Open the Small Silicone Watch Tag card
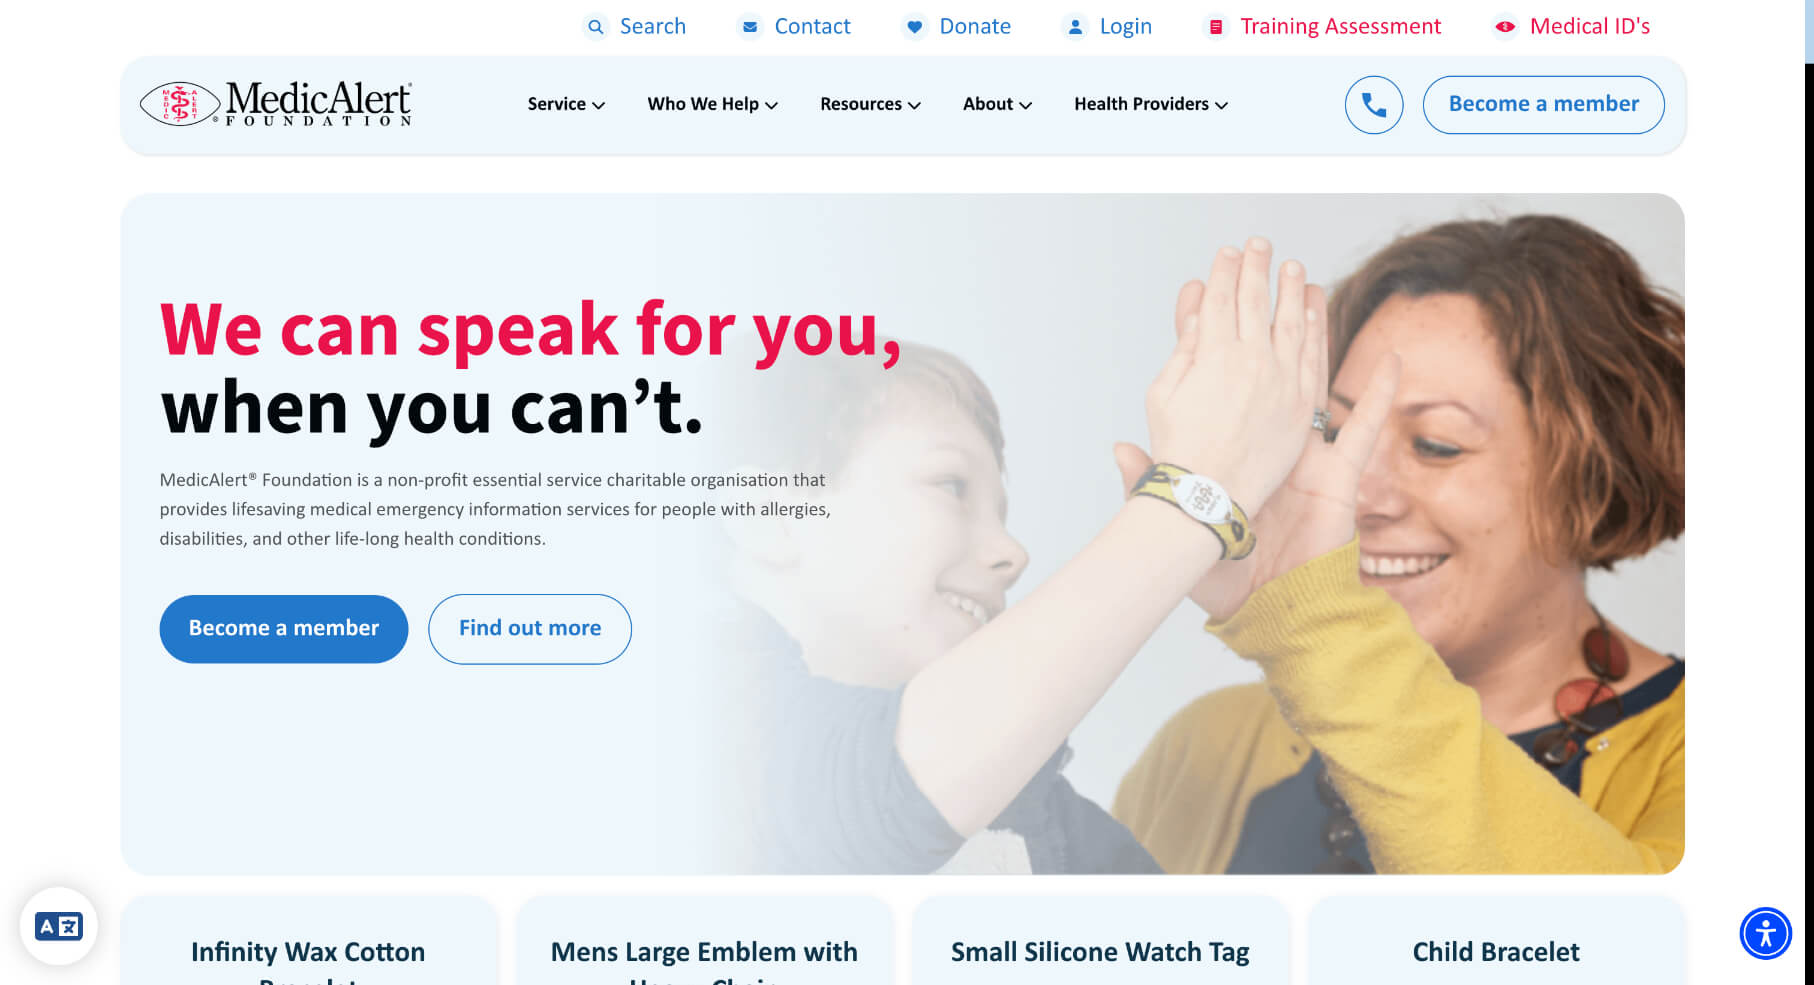 click(1100, 941)
